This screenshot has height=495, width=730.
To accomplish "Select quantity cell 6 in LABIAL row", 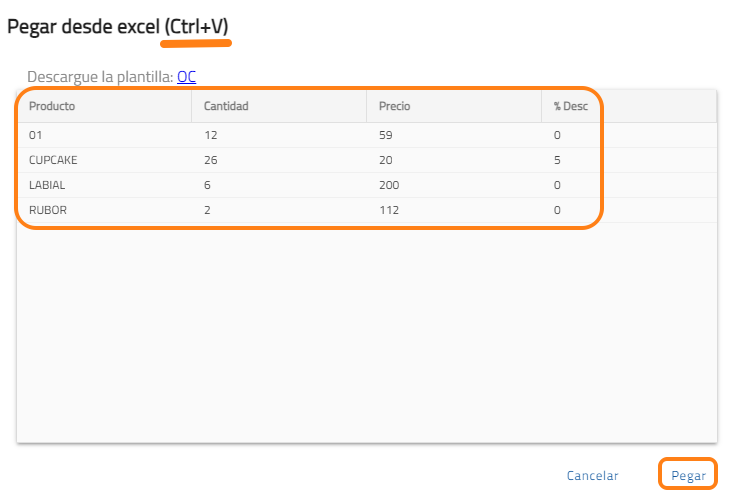I will 207,185.
